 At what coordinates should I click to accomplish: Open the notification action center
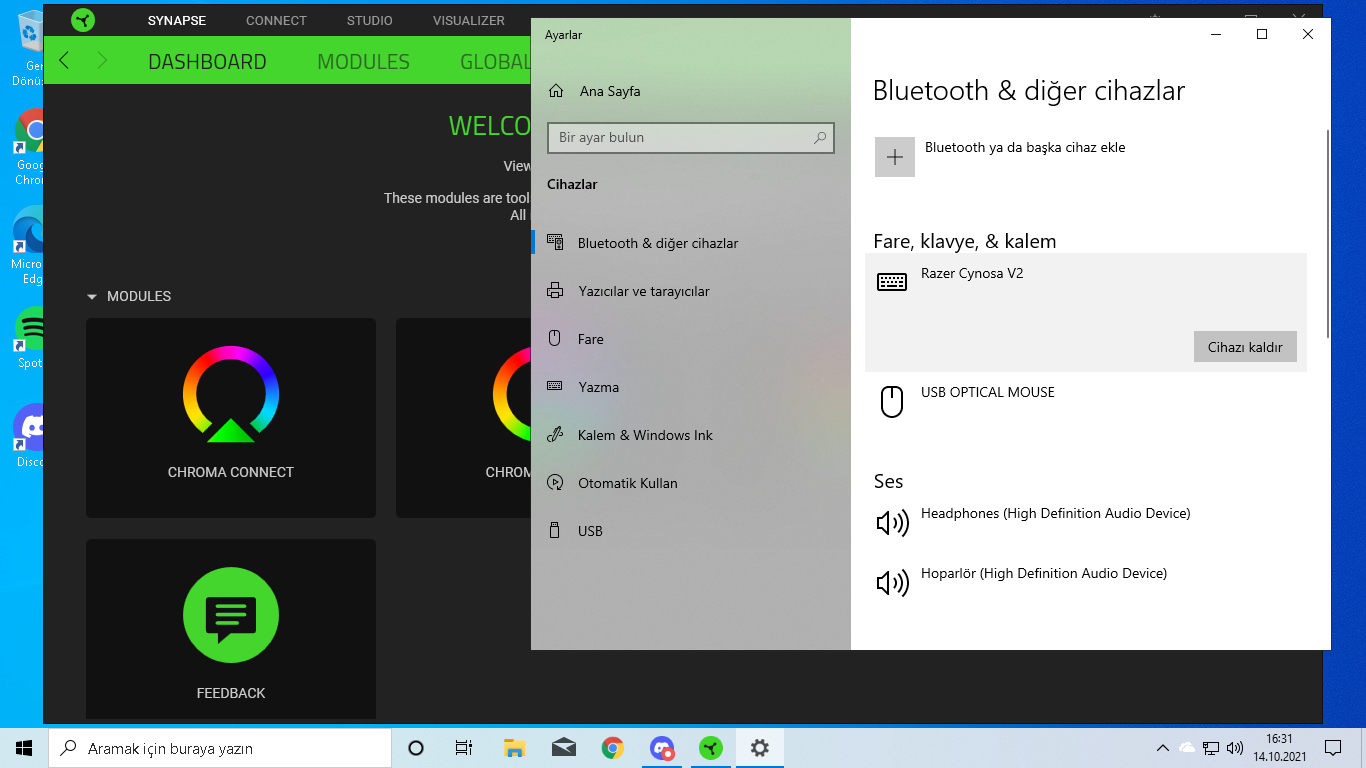tap(1332, 748)
